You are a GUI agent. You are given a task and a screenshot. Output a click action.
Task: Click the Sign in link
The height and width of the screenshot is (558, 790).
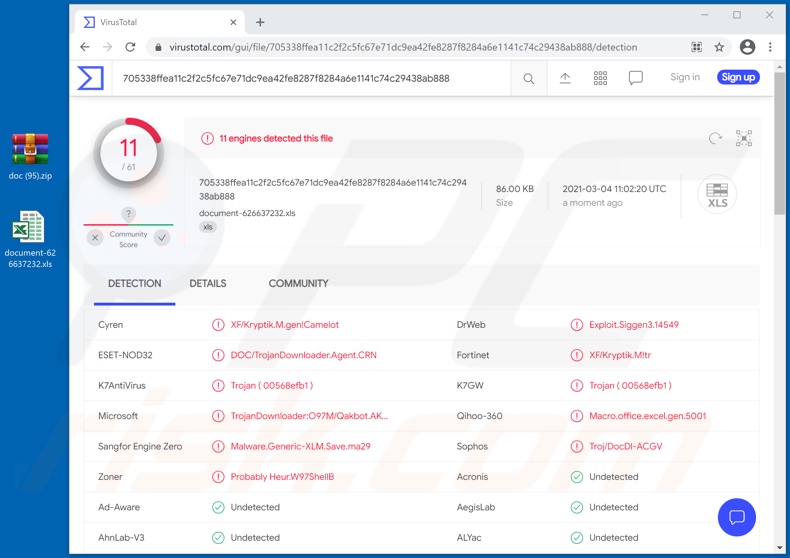[685, 77]
